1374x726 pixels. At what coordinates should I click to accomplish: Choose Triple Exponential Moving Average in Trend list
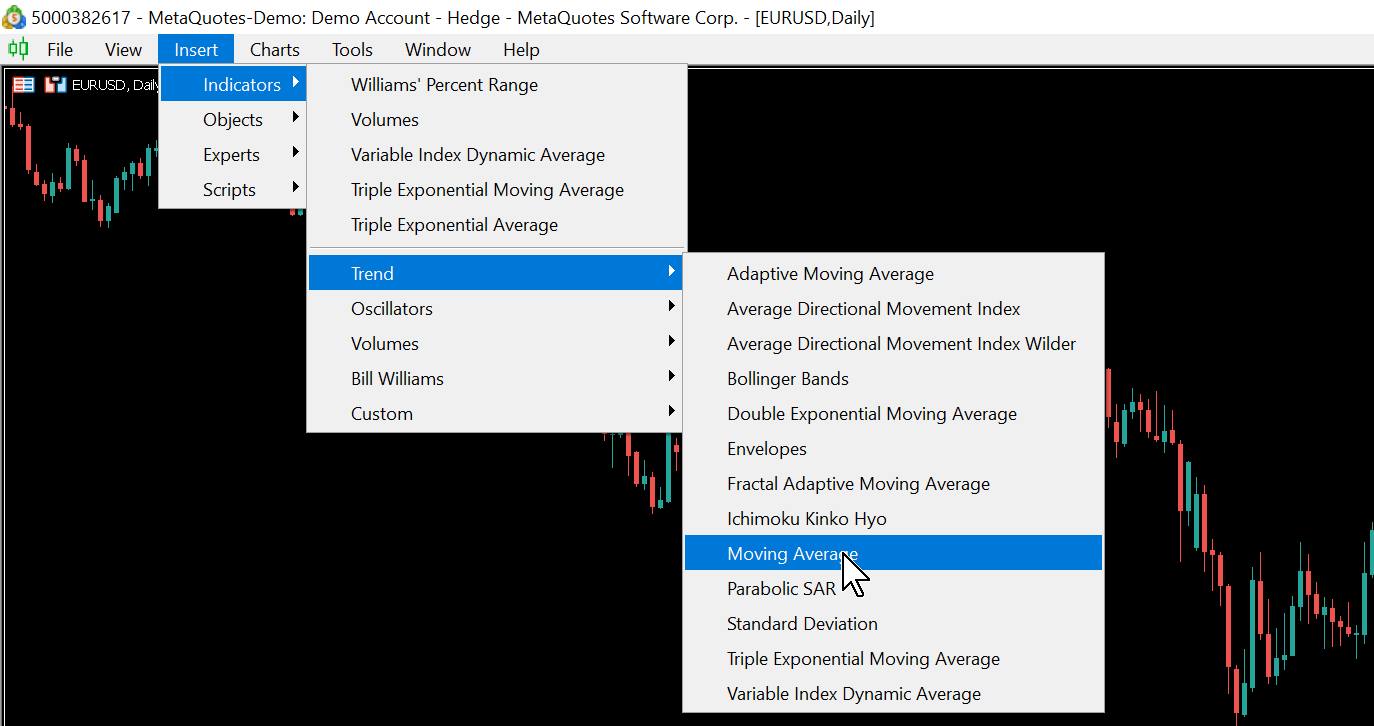click(893, 658)
